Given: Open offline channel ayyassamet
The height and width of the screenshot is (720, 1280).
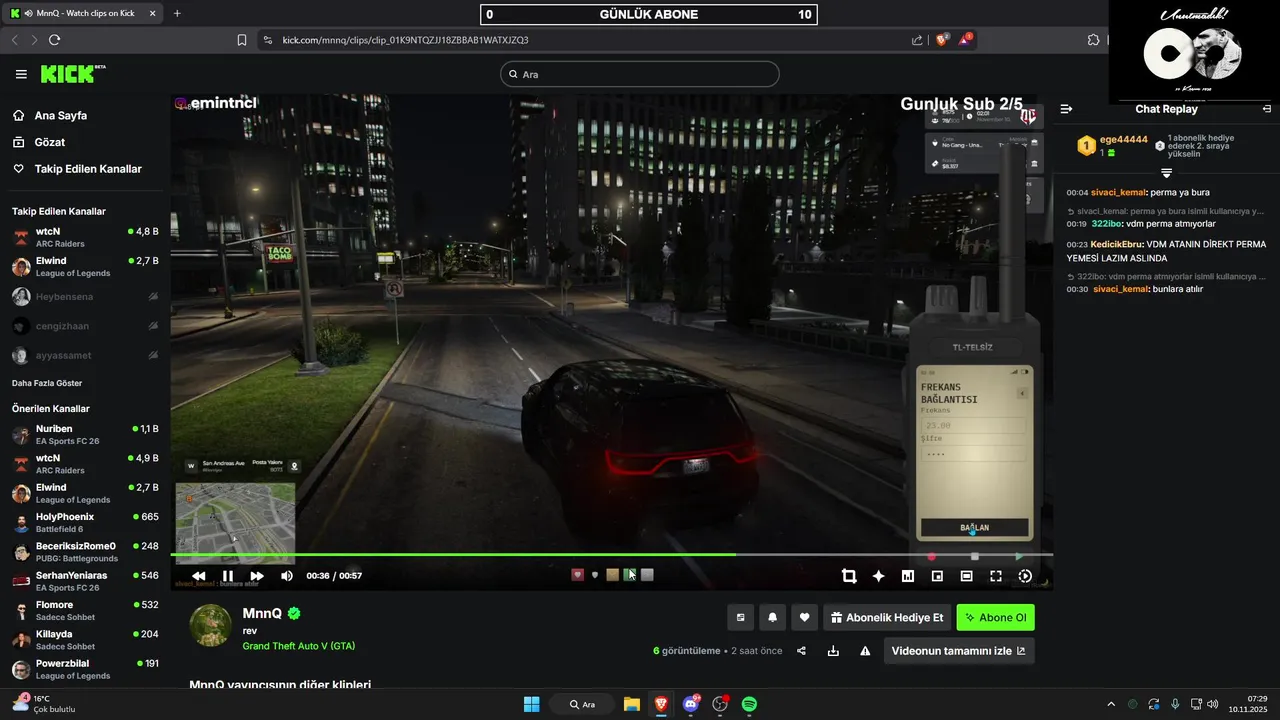Looking at the screenshot, I should tap(85, 355).
